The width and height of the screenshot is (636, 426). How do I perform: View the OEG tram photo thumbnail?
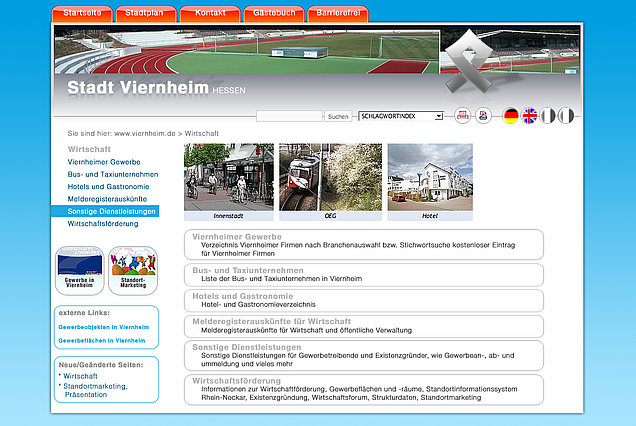pos(331,177)
